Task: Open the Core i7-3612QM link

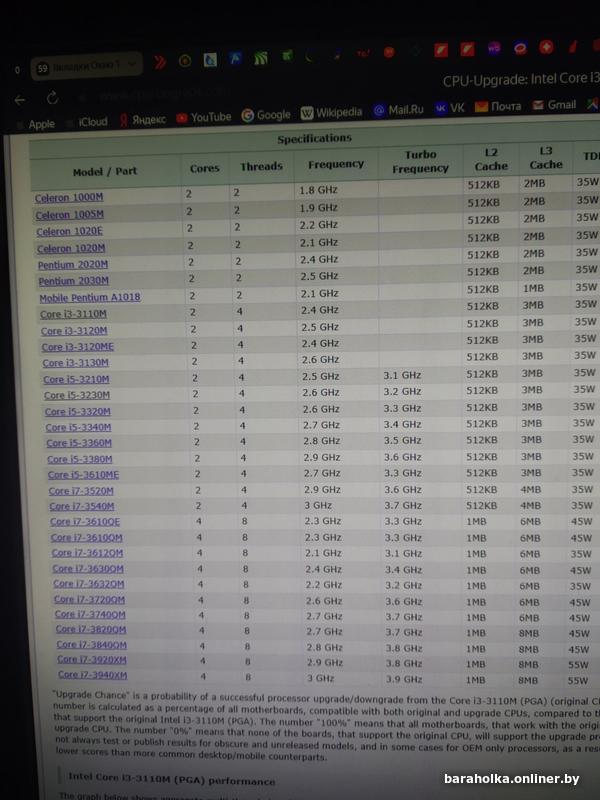Action: point(87,553)
